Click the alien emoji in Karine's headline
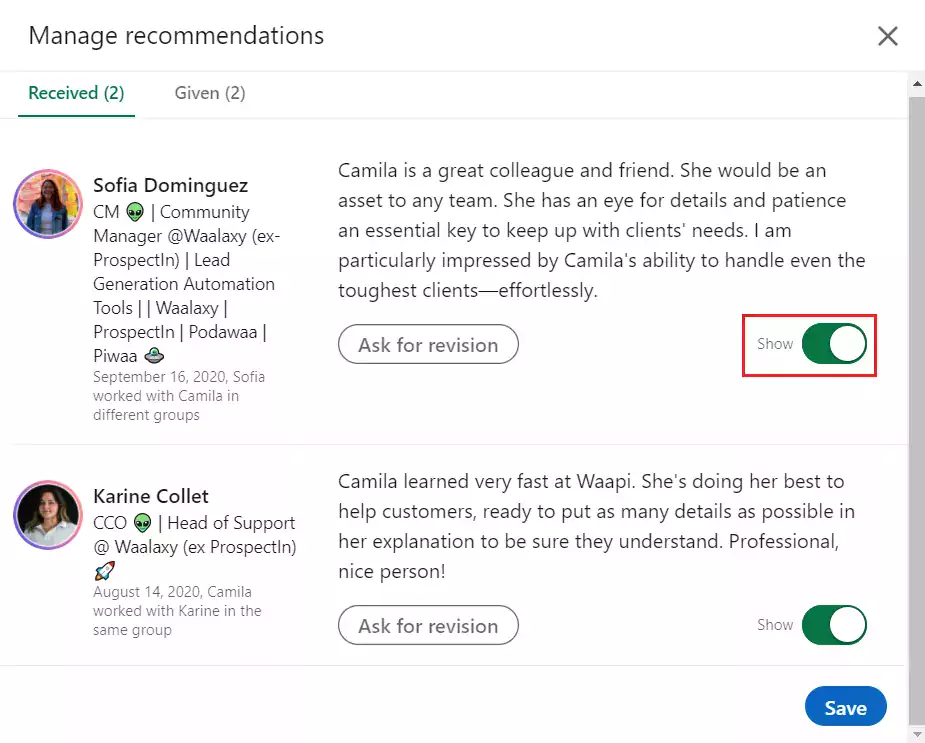Viewport: 925px width, 743px height. point(143,523)
